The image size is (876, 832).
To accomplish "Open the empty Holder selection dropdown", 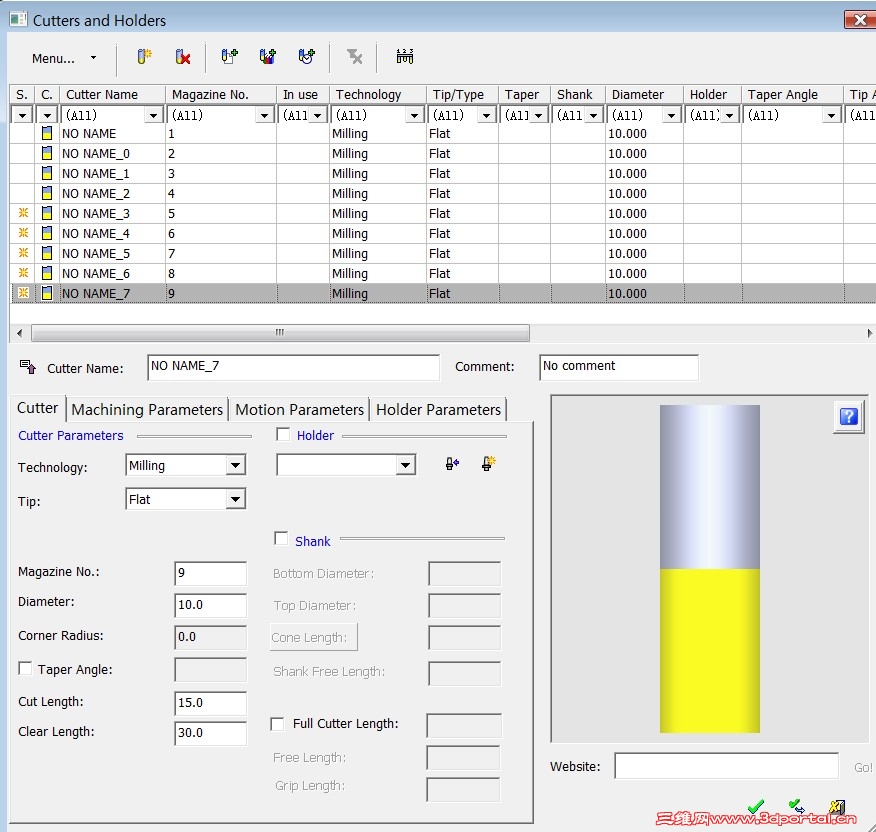I will pyautogui.click(x=406, y=465).
